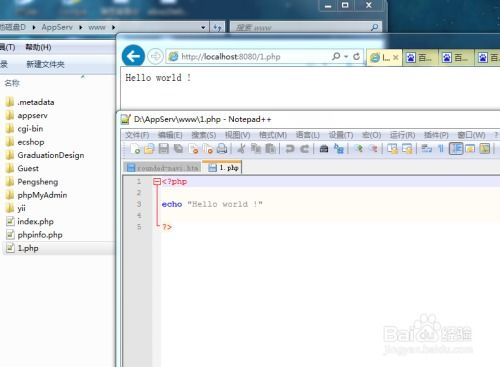Viewport: 500px width, 367px height.
Task: Undo last edit with toolbar Undo arrow
Action: coord(290,149)
